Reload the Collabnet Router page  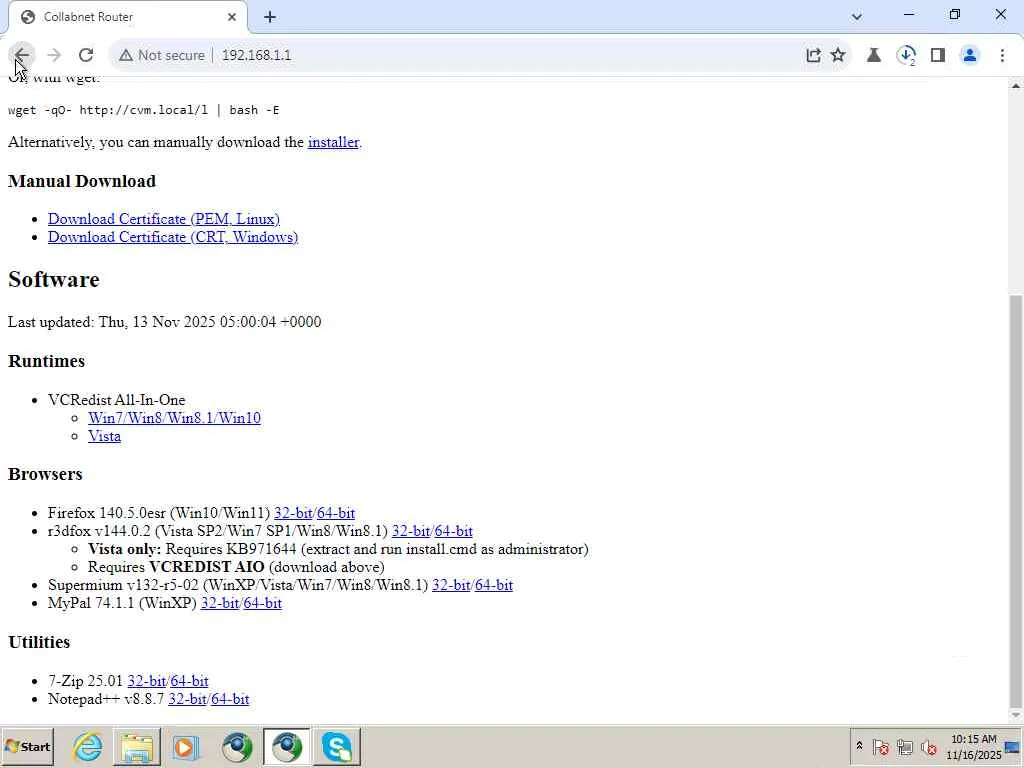coord(86,56)
